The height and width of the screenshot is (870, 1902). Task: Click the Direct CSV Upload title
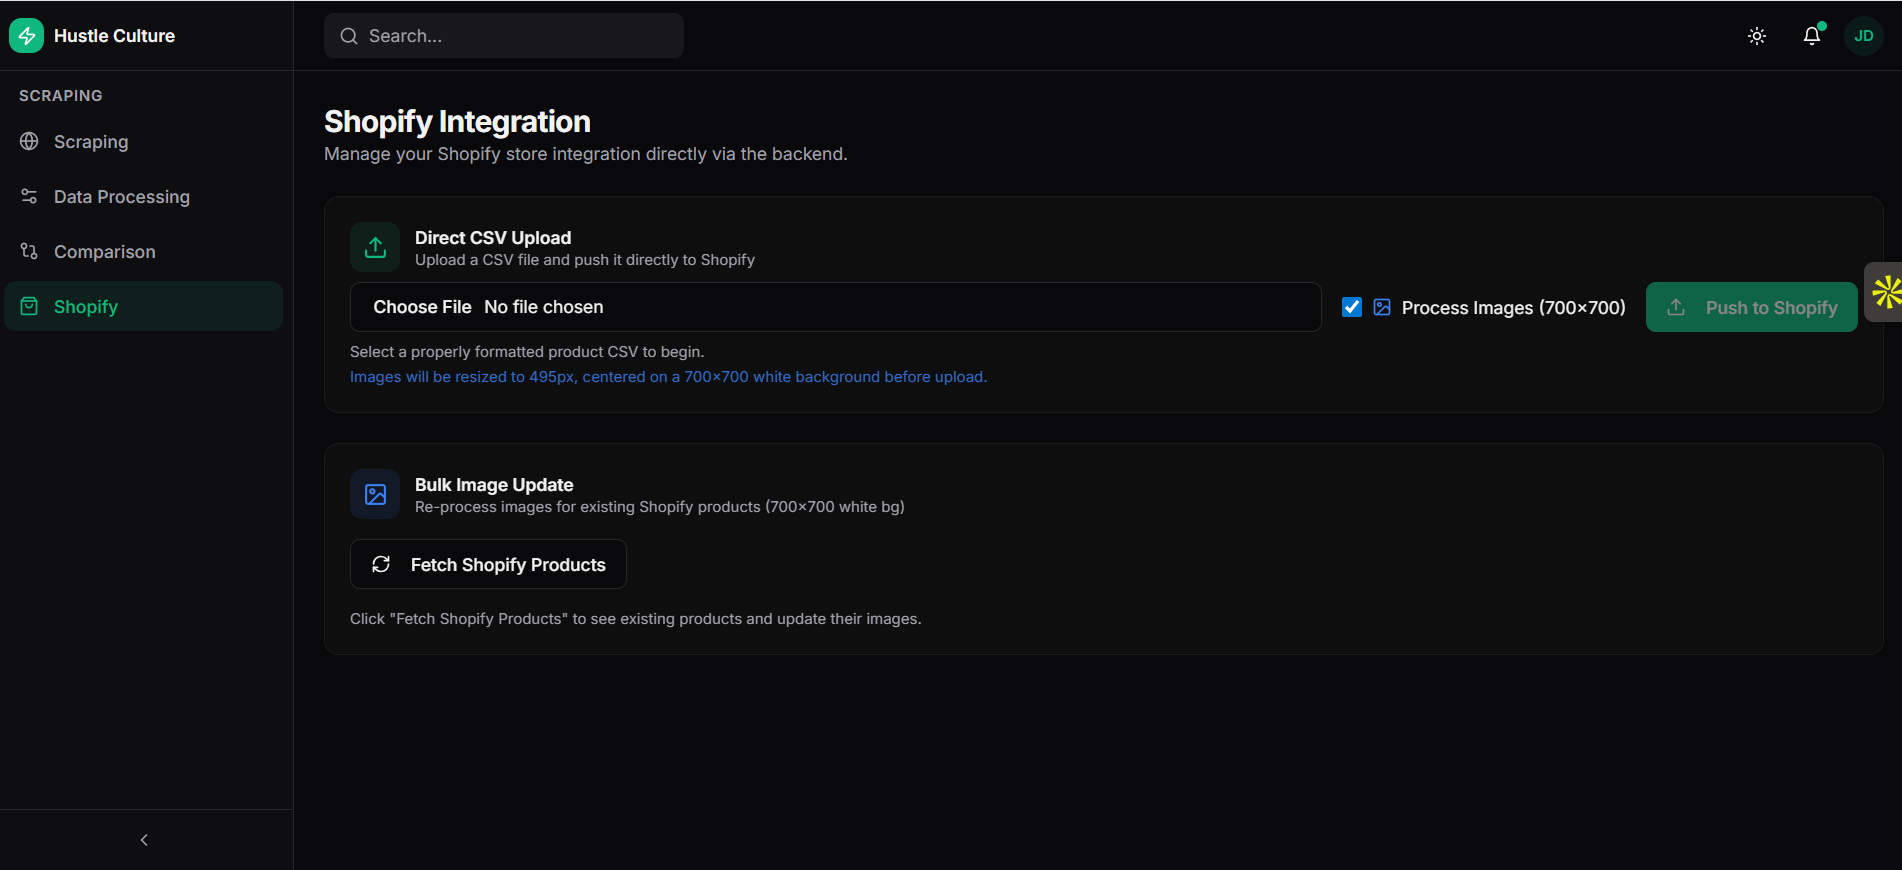[x=493, y=238]
